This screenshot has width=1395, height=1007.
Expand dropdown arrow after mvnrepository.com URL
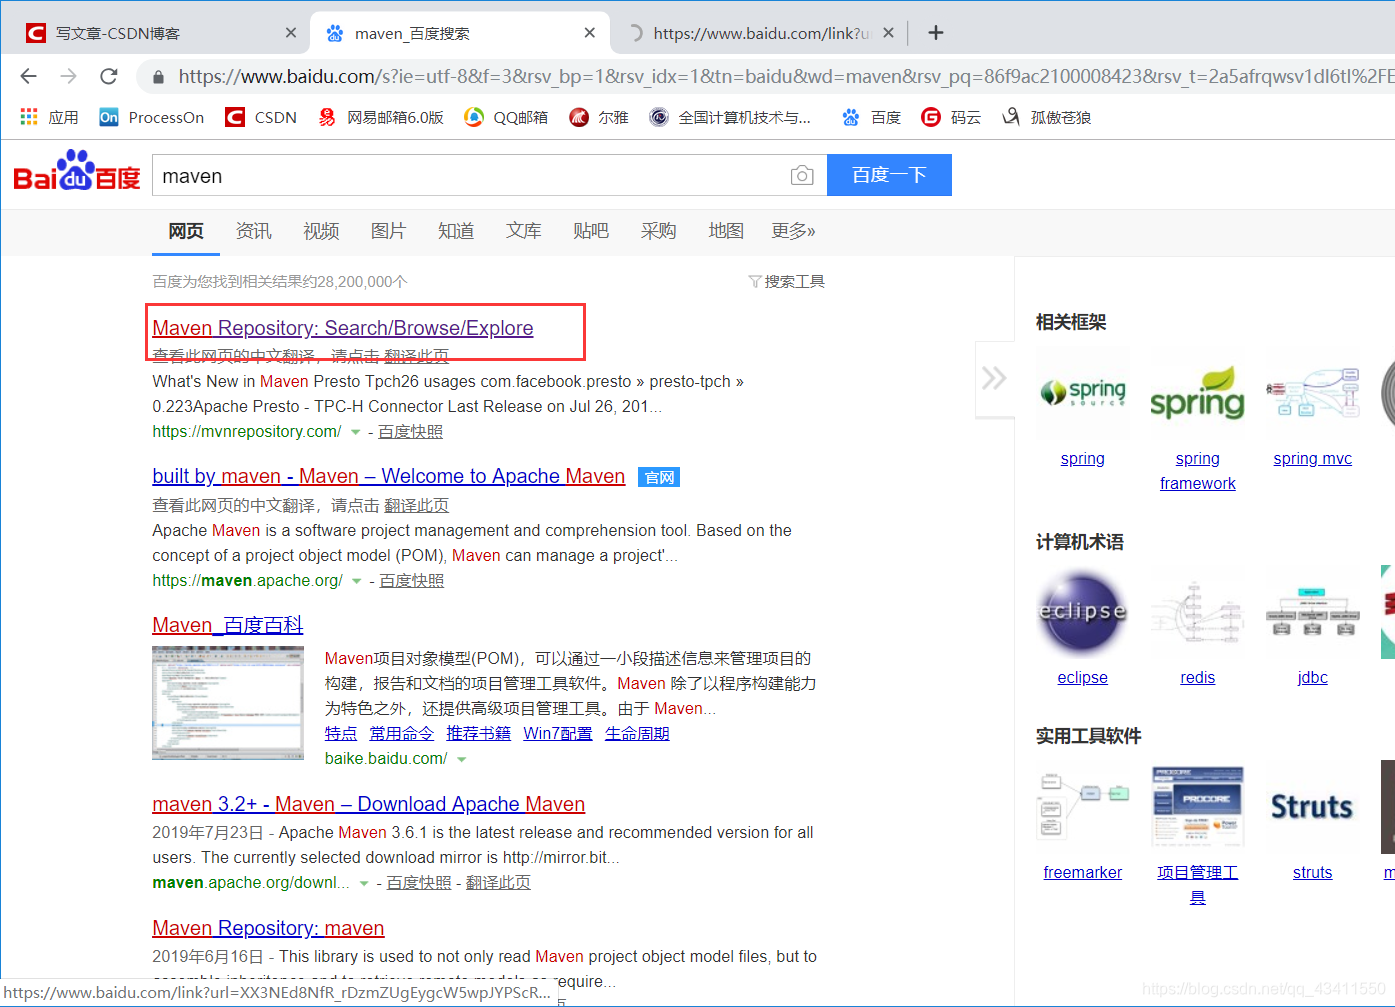[355, 433]
